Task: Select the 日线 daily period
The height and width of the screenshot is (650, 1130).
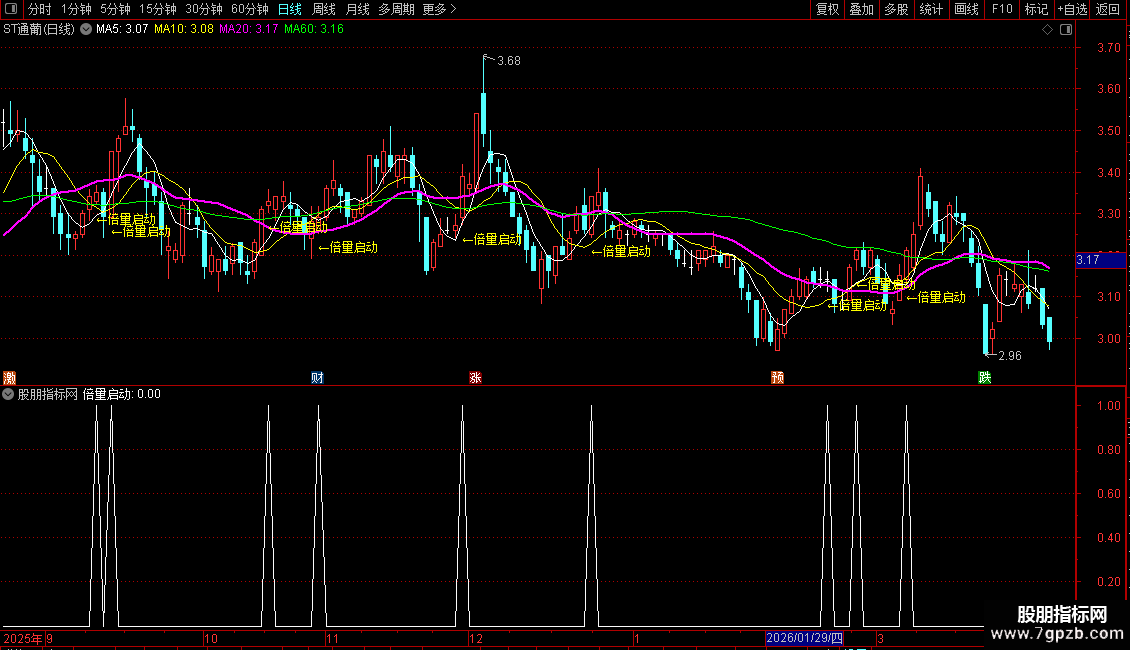Action: 290,9
